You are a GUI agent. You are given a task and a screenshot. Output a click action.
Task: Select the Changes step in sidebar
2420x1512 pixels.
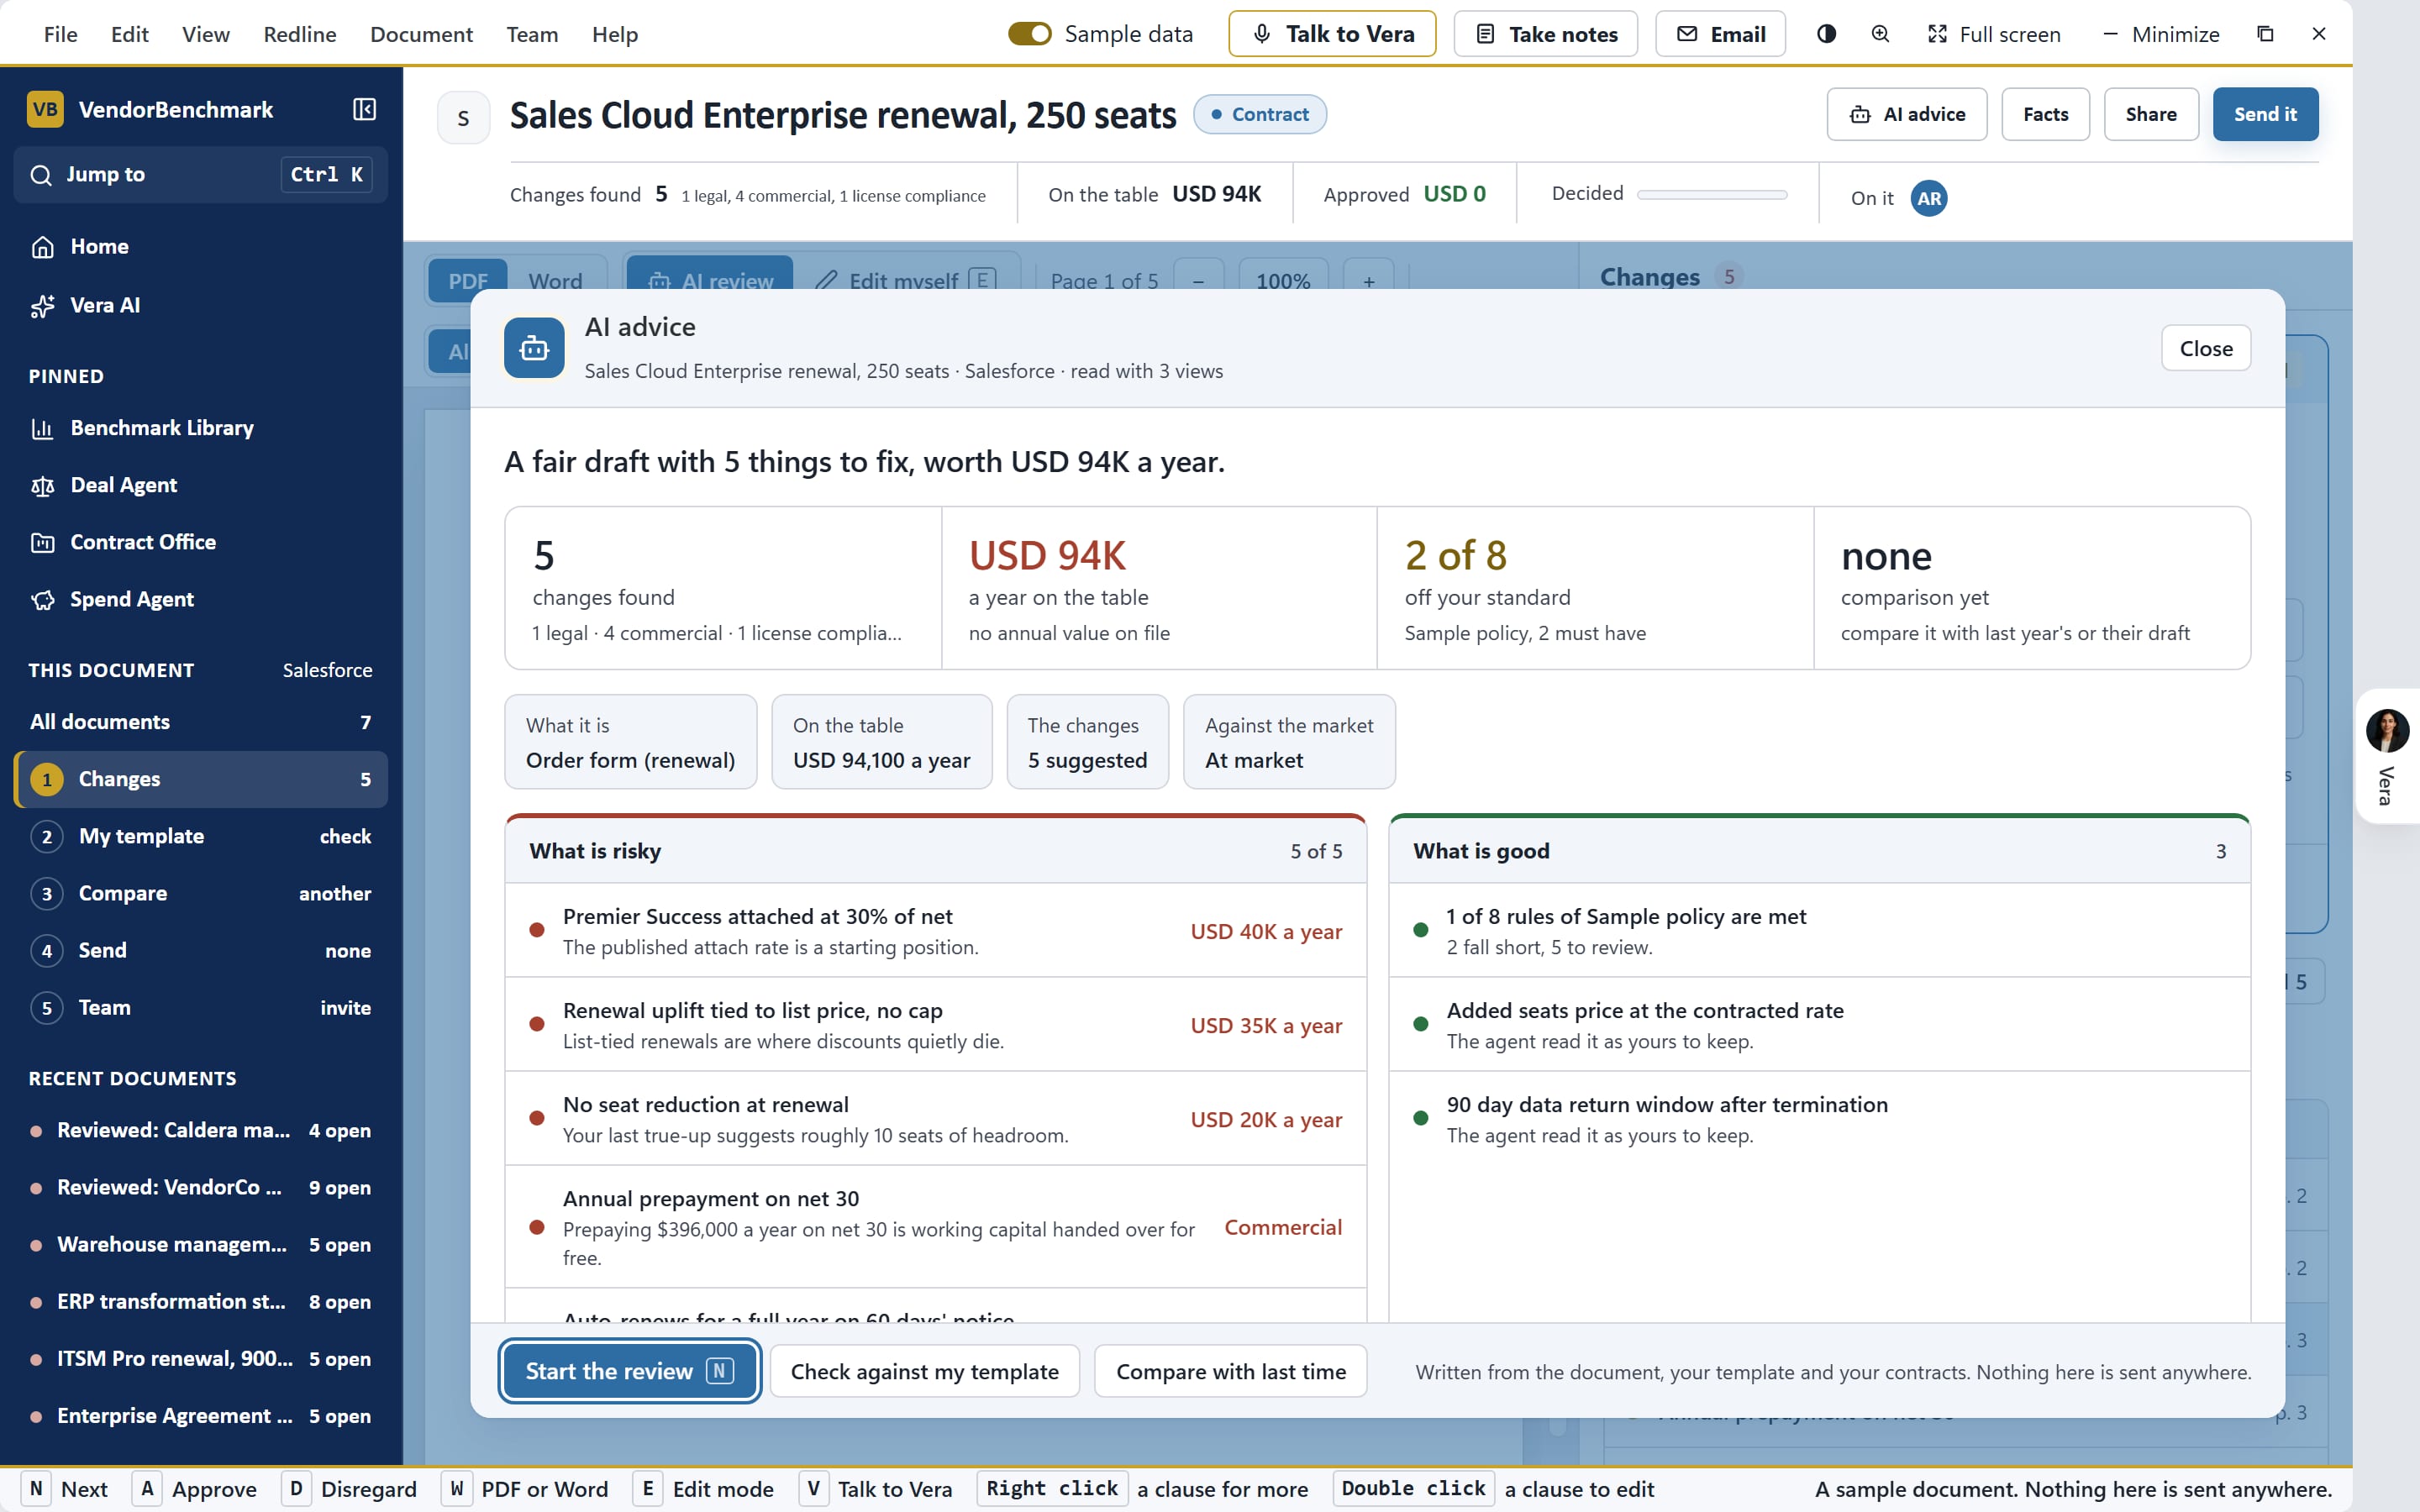tap(200, 779)
